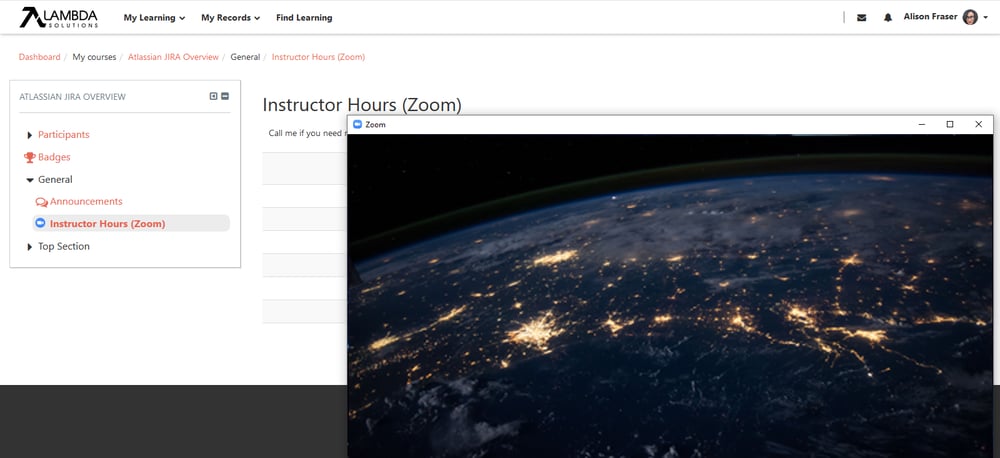Click the Zoom window Earth video area
Screen dimensions: 1000x458
[x=670, y=296]
